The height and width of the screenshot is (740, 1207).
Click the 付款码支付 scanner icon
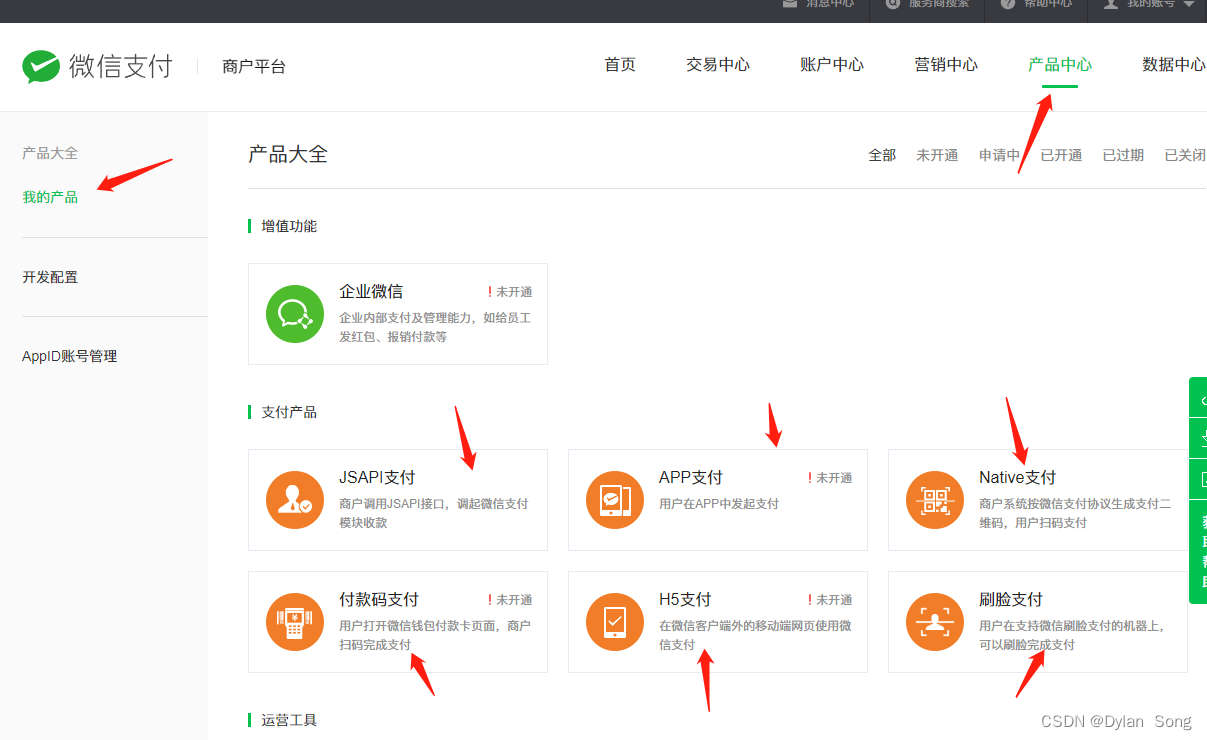294,622
